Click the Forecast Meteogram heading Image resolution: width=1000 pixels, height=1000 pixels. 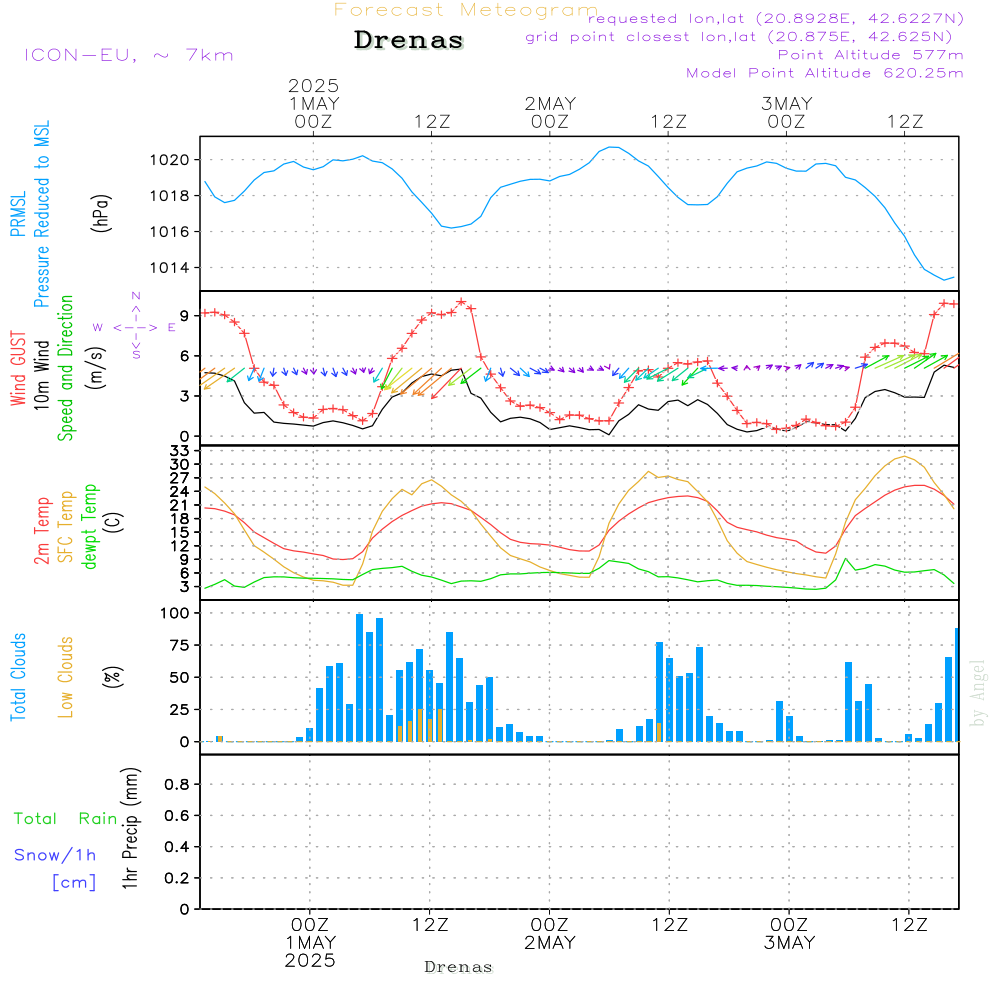click(466, 10)
